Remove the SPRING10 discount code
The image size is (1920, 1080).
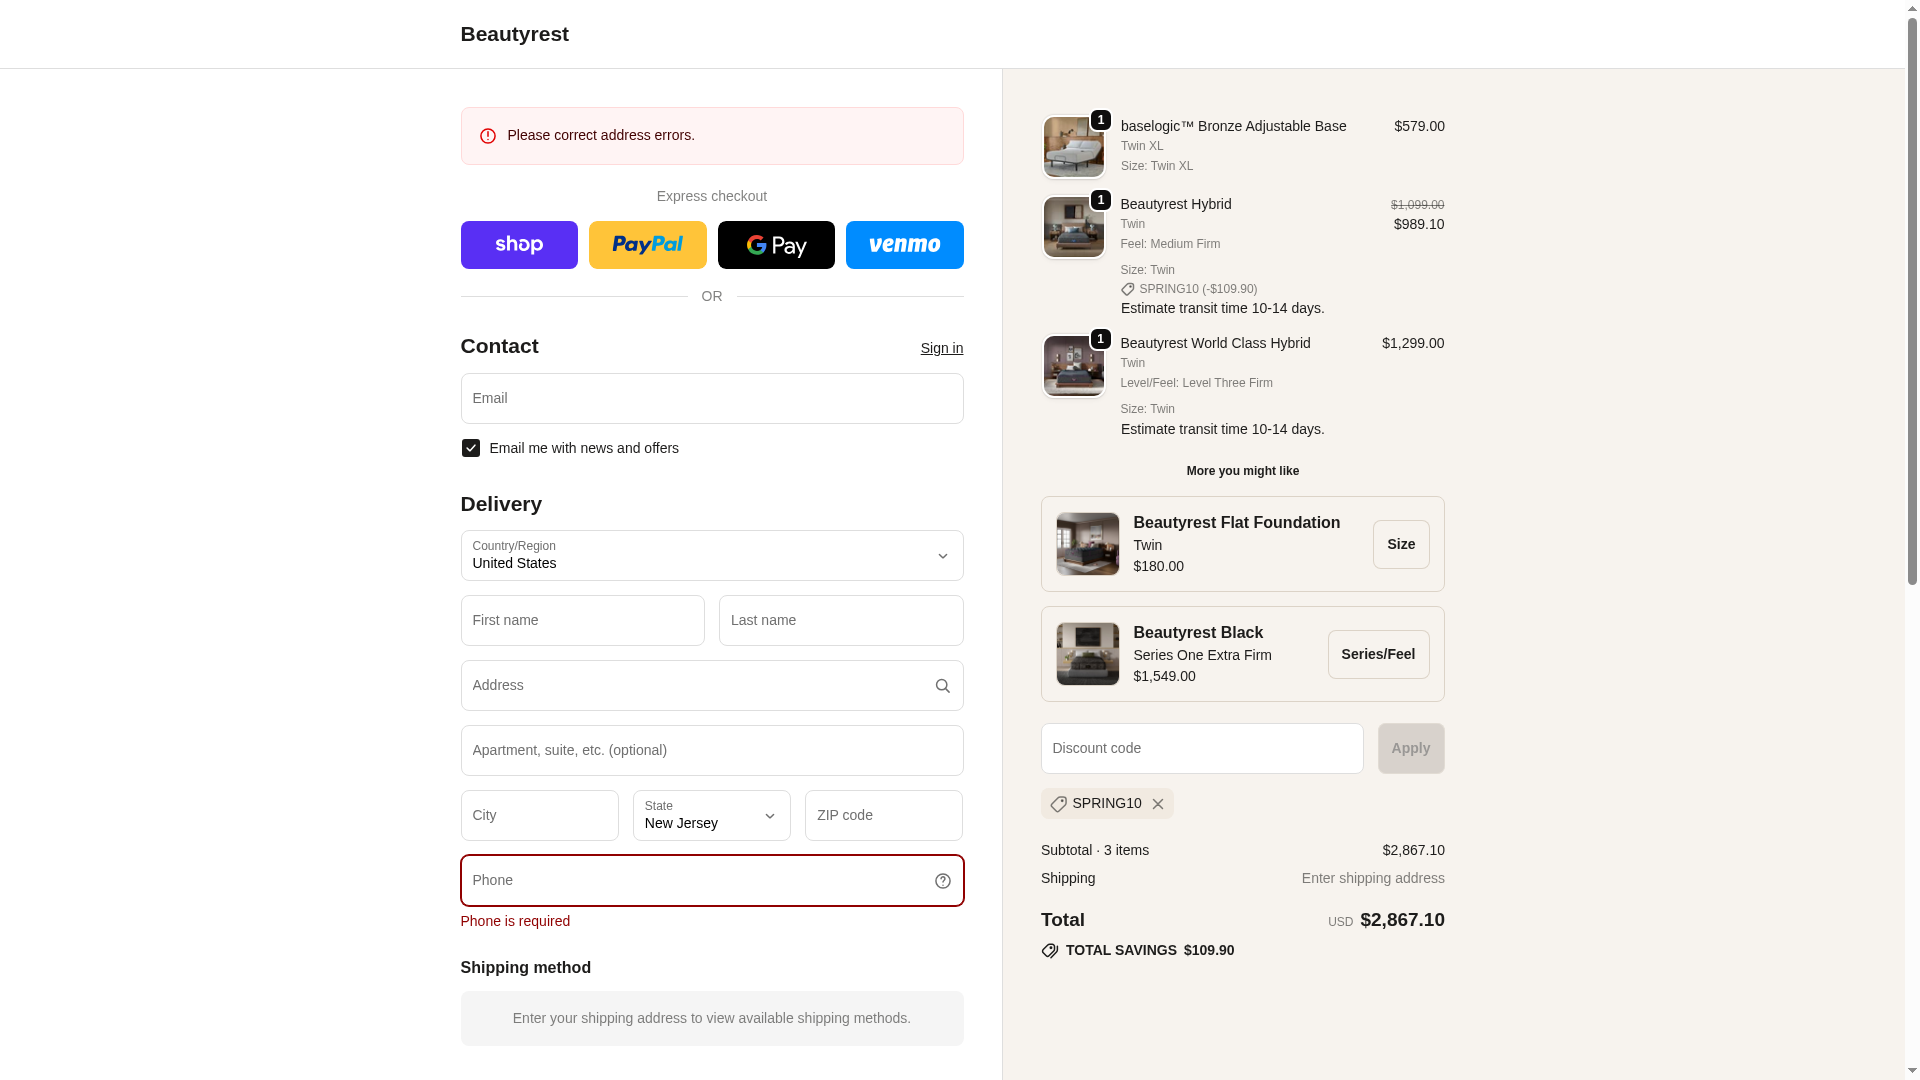(1158, 804)
